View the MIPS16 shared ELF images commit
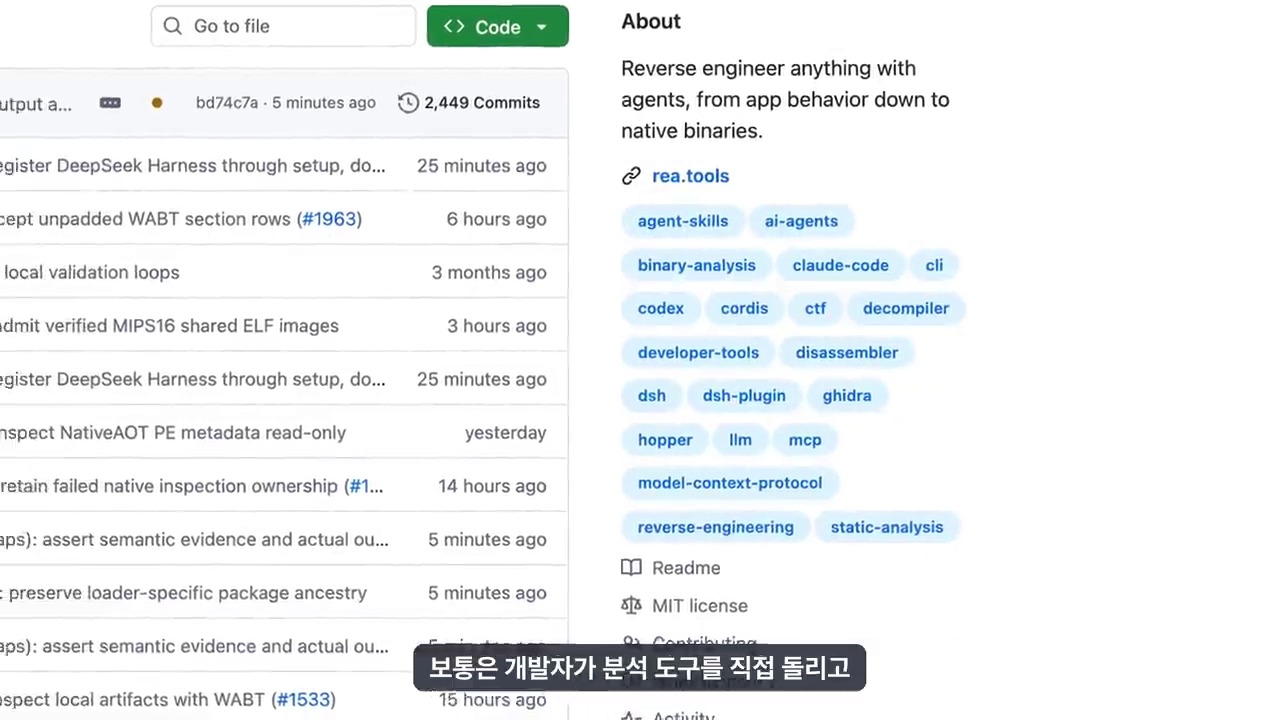The width and height of the screenshot is (1280, 720). (x=169, y=326)
